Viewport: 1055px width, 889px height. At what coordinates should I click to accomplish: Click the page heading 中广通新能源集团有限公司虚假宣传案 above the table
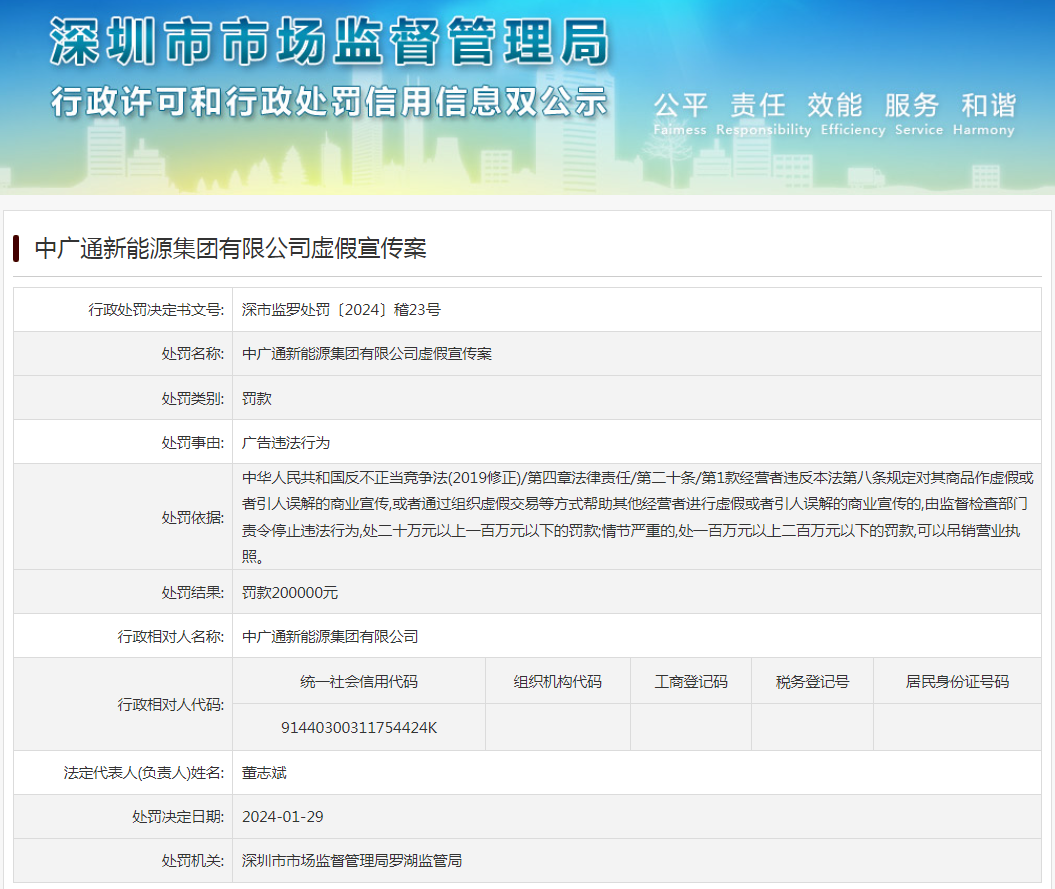tap(231, 248)
